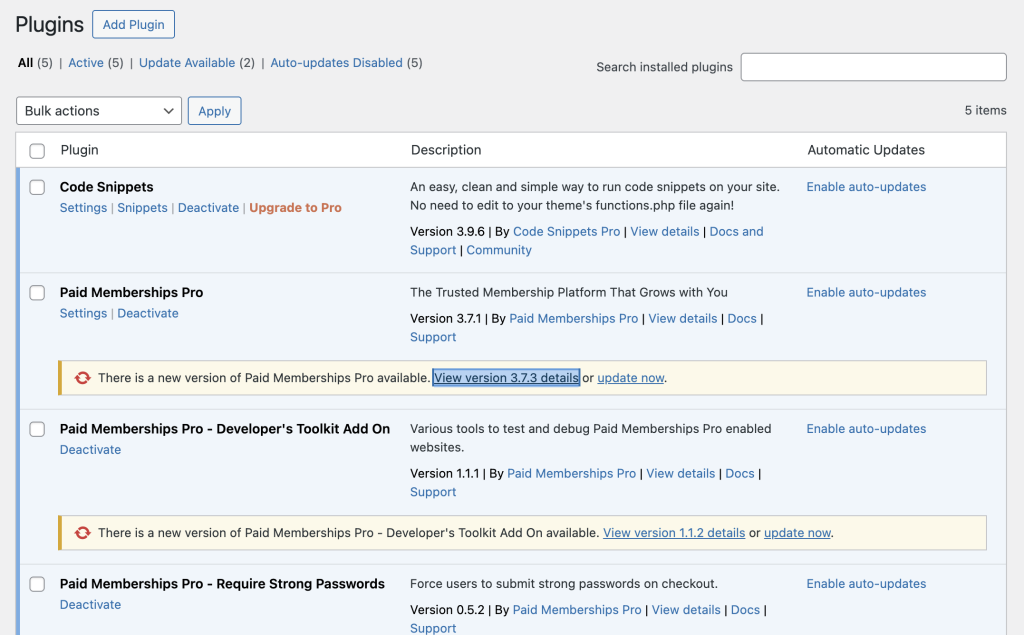This screenshot has width=1024, height=635.
Task: Deactivate the Code Snippets plugin
Action: tap(208, 208)
